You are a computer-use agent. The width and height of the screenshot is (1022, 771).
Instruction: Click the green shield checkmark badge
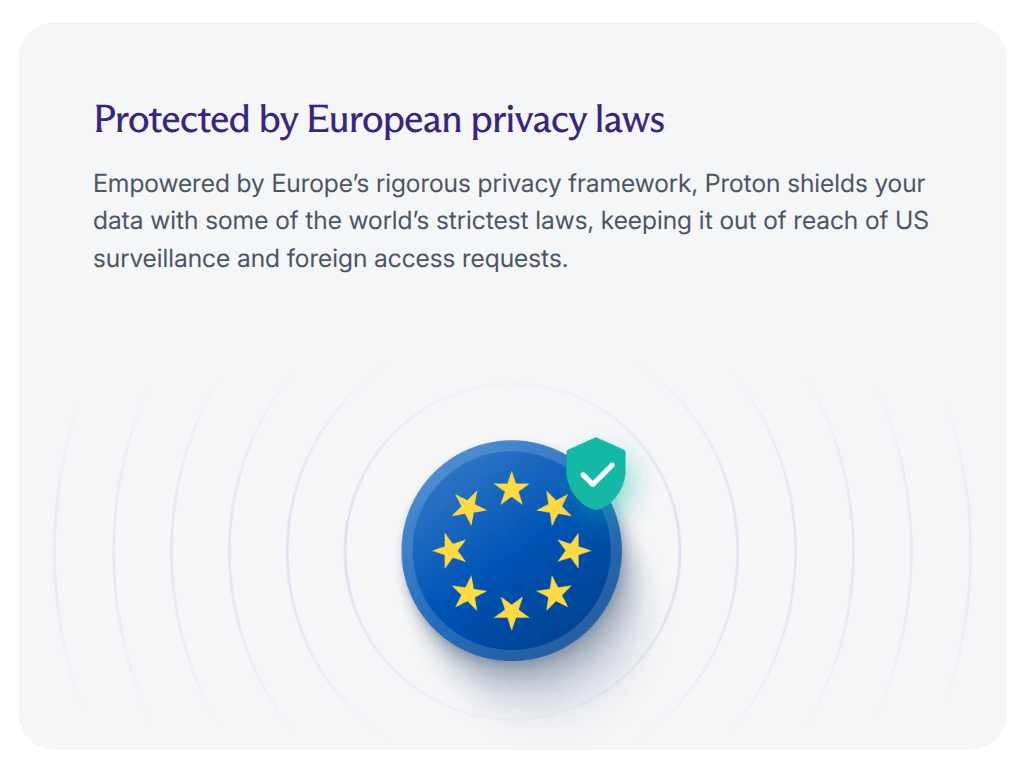pos(596,472)
